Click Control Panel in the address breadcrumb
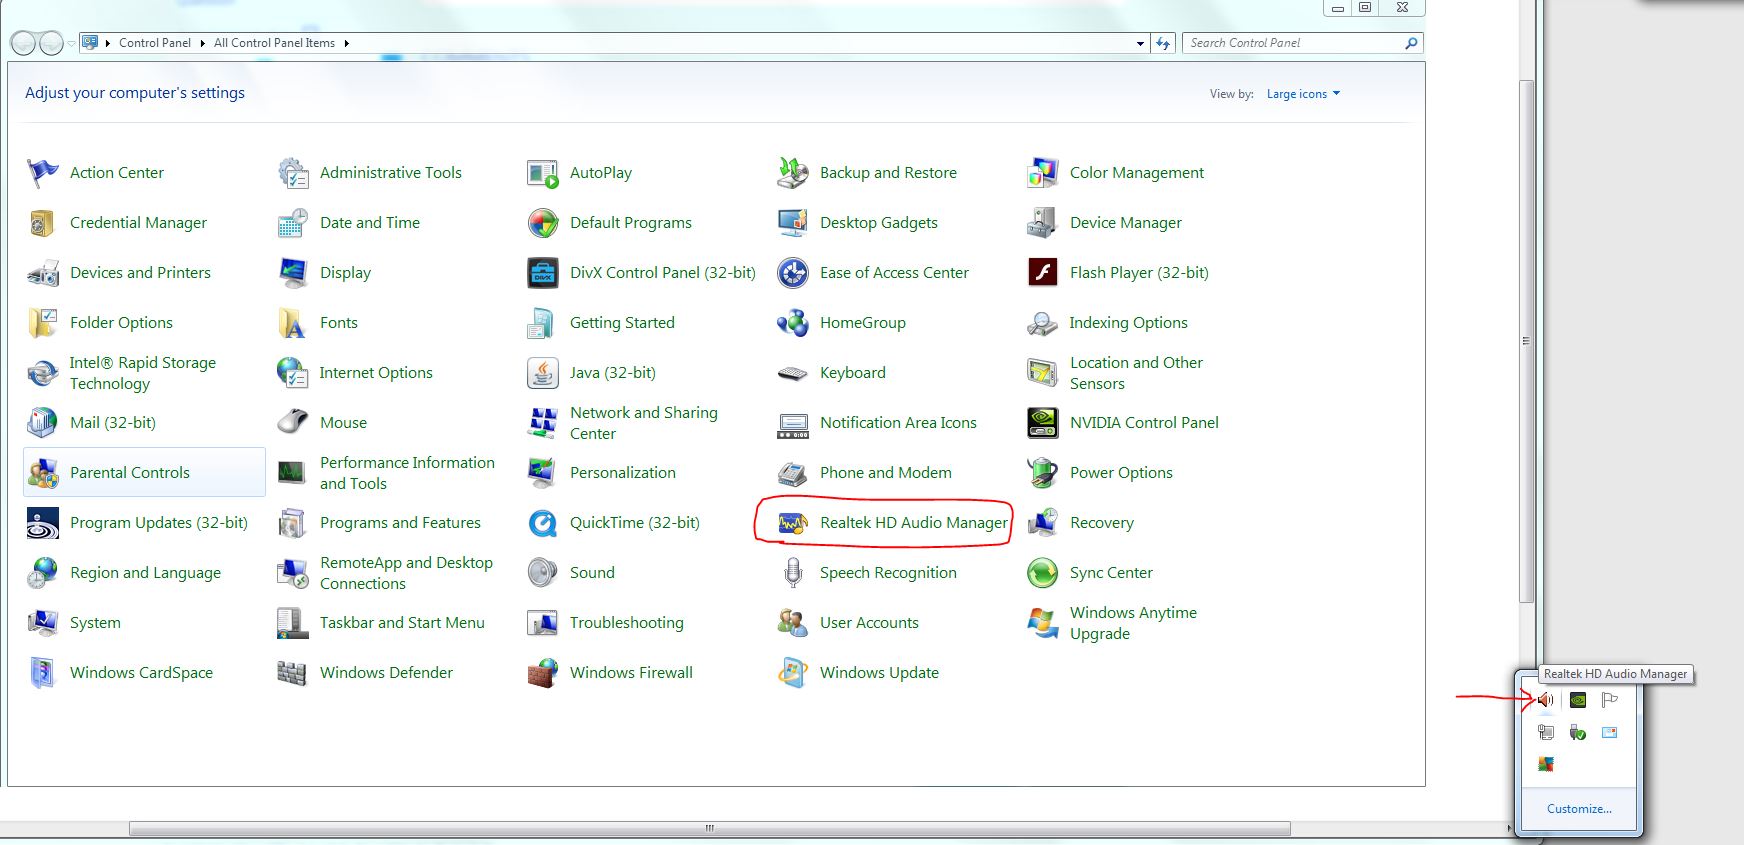This screenshot has width=1744, height=845. (155, 43)
